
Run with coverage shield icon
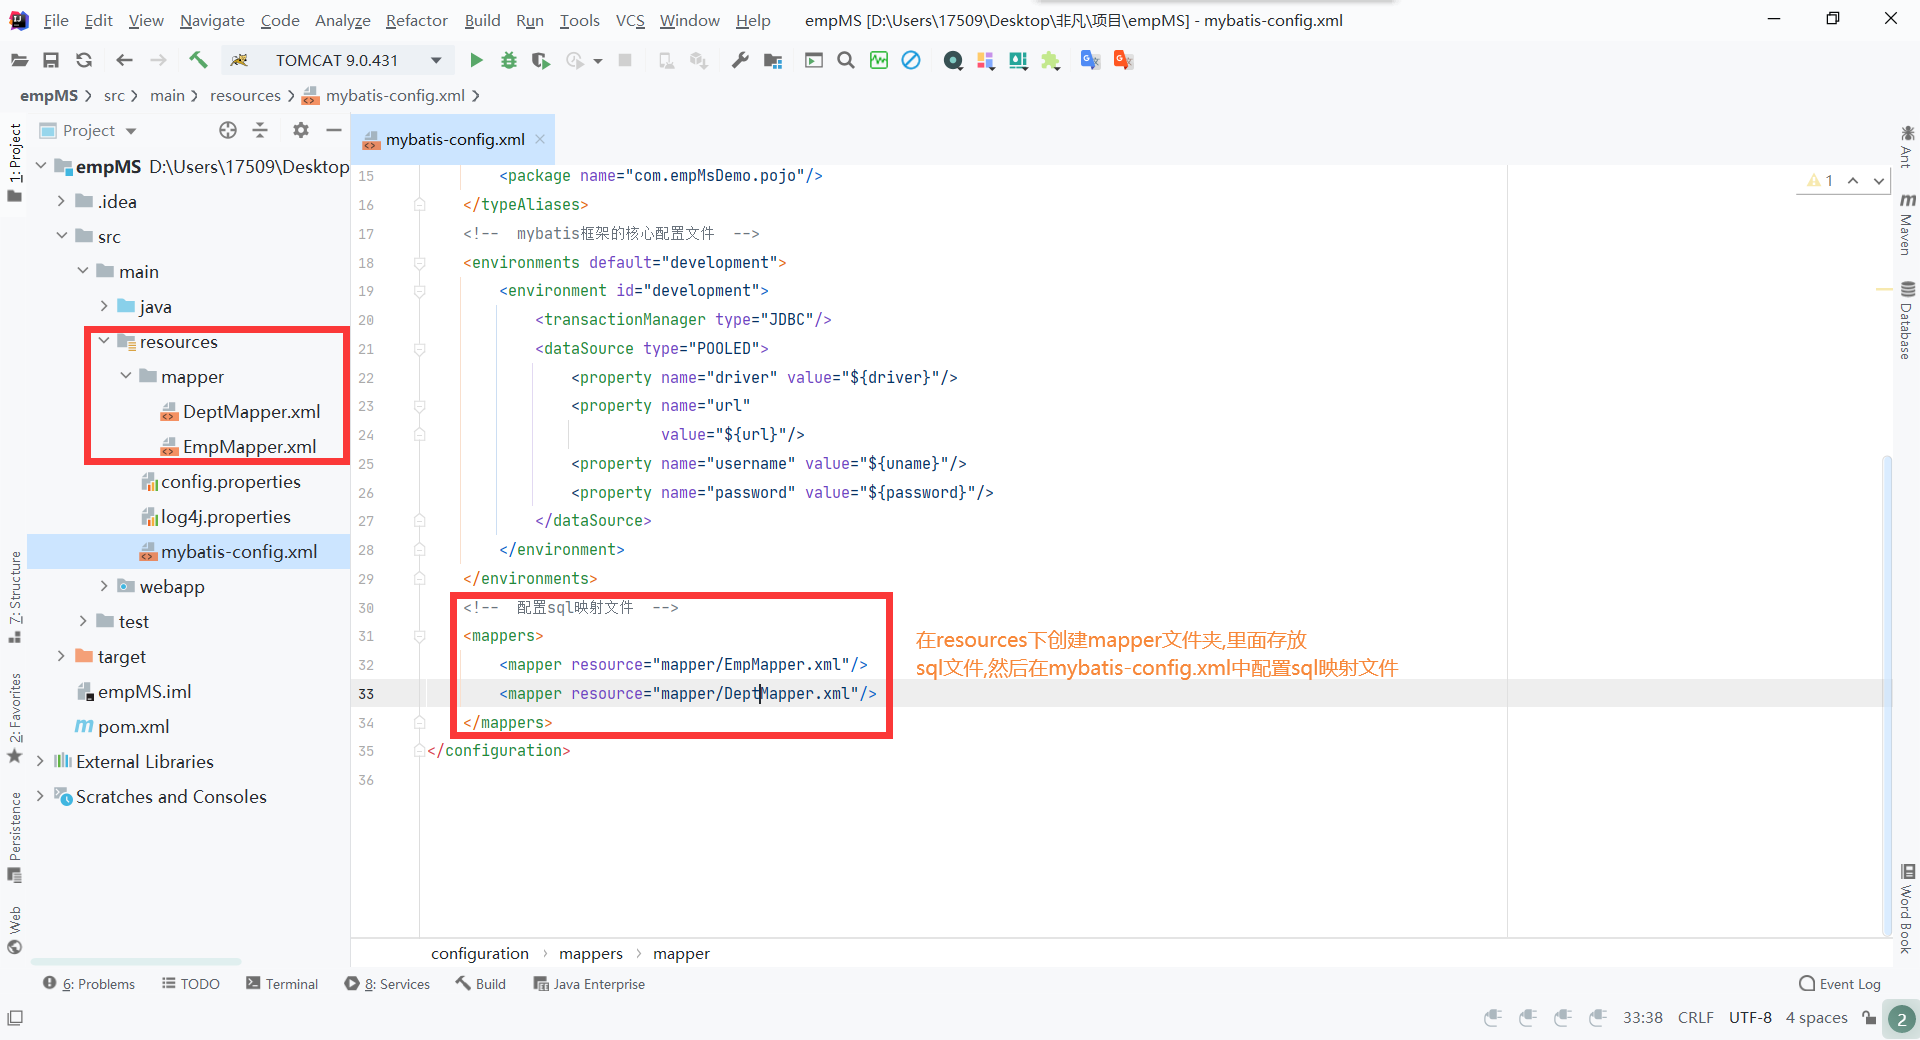541,60
